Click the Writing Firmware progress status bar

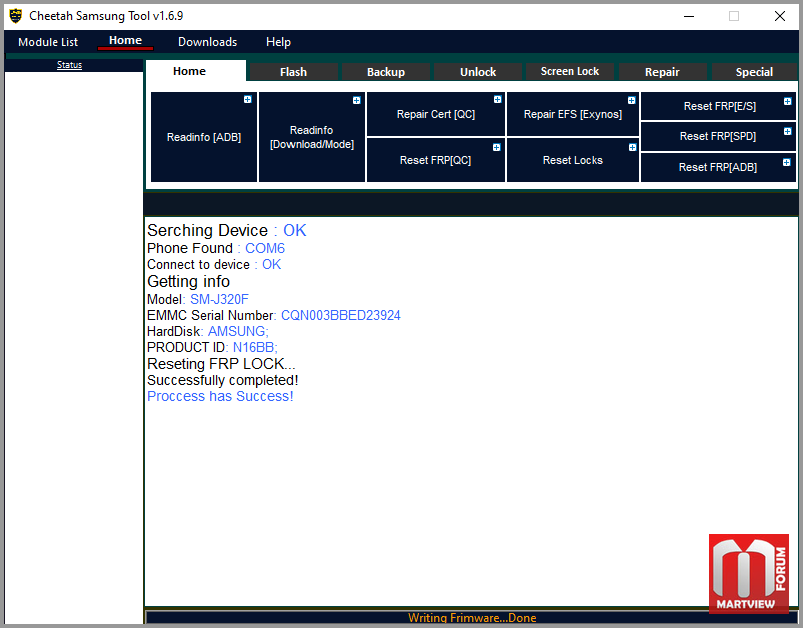471,618
